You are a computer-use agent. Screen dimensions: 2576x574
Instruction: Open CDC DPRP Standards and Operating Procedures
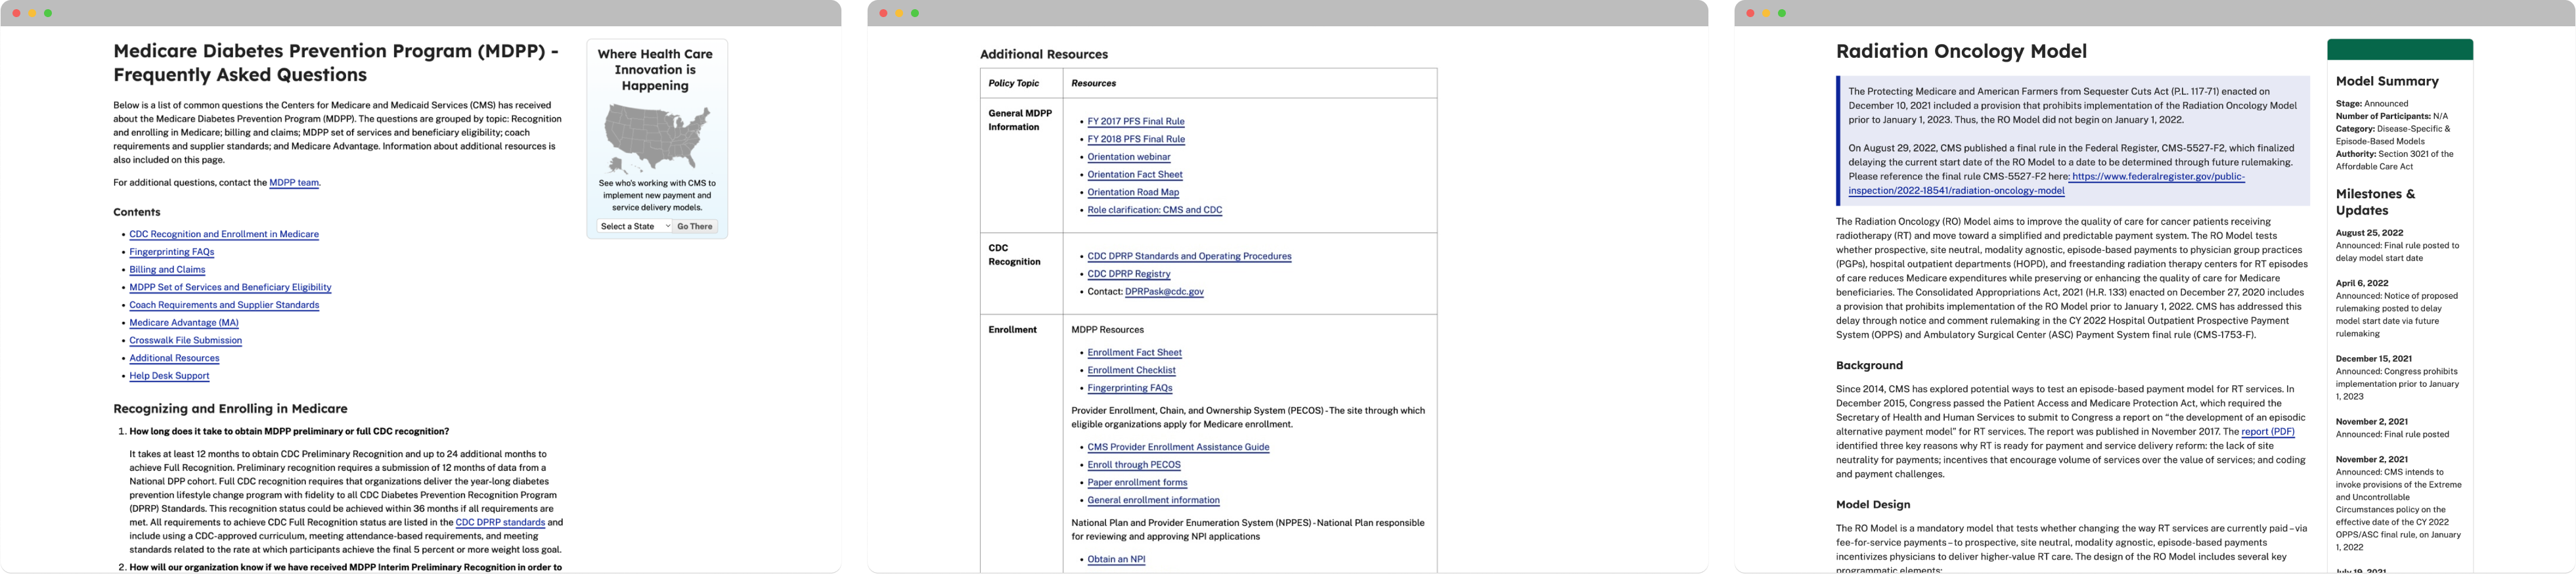[x=1189, y=256]
